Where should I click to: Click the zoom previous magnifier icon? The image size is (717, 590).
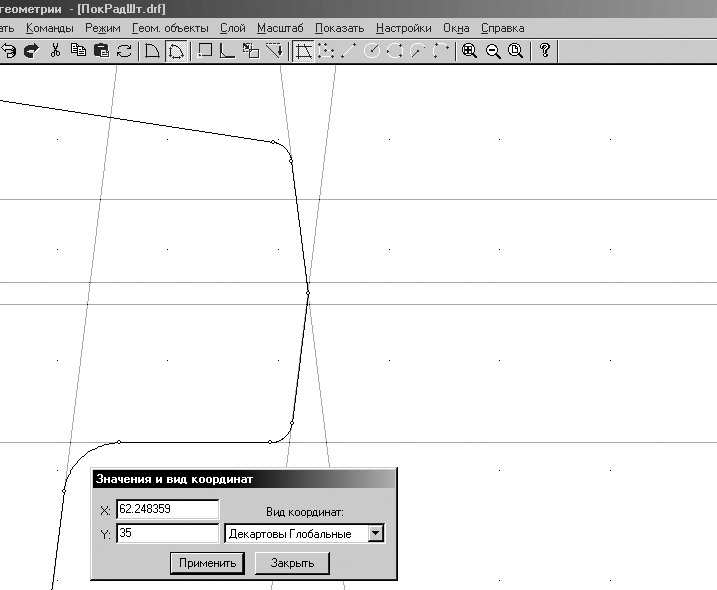point(515,51)
